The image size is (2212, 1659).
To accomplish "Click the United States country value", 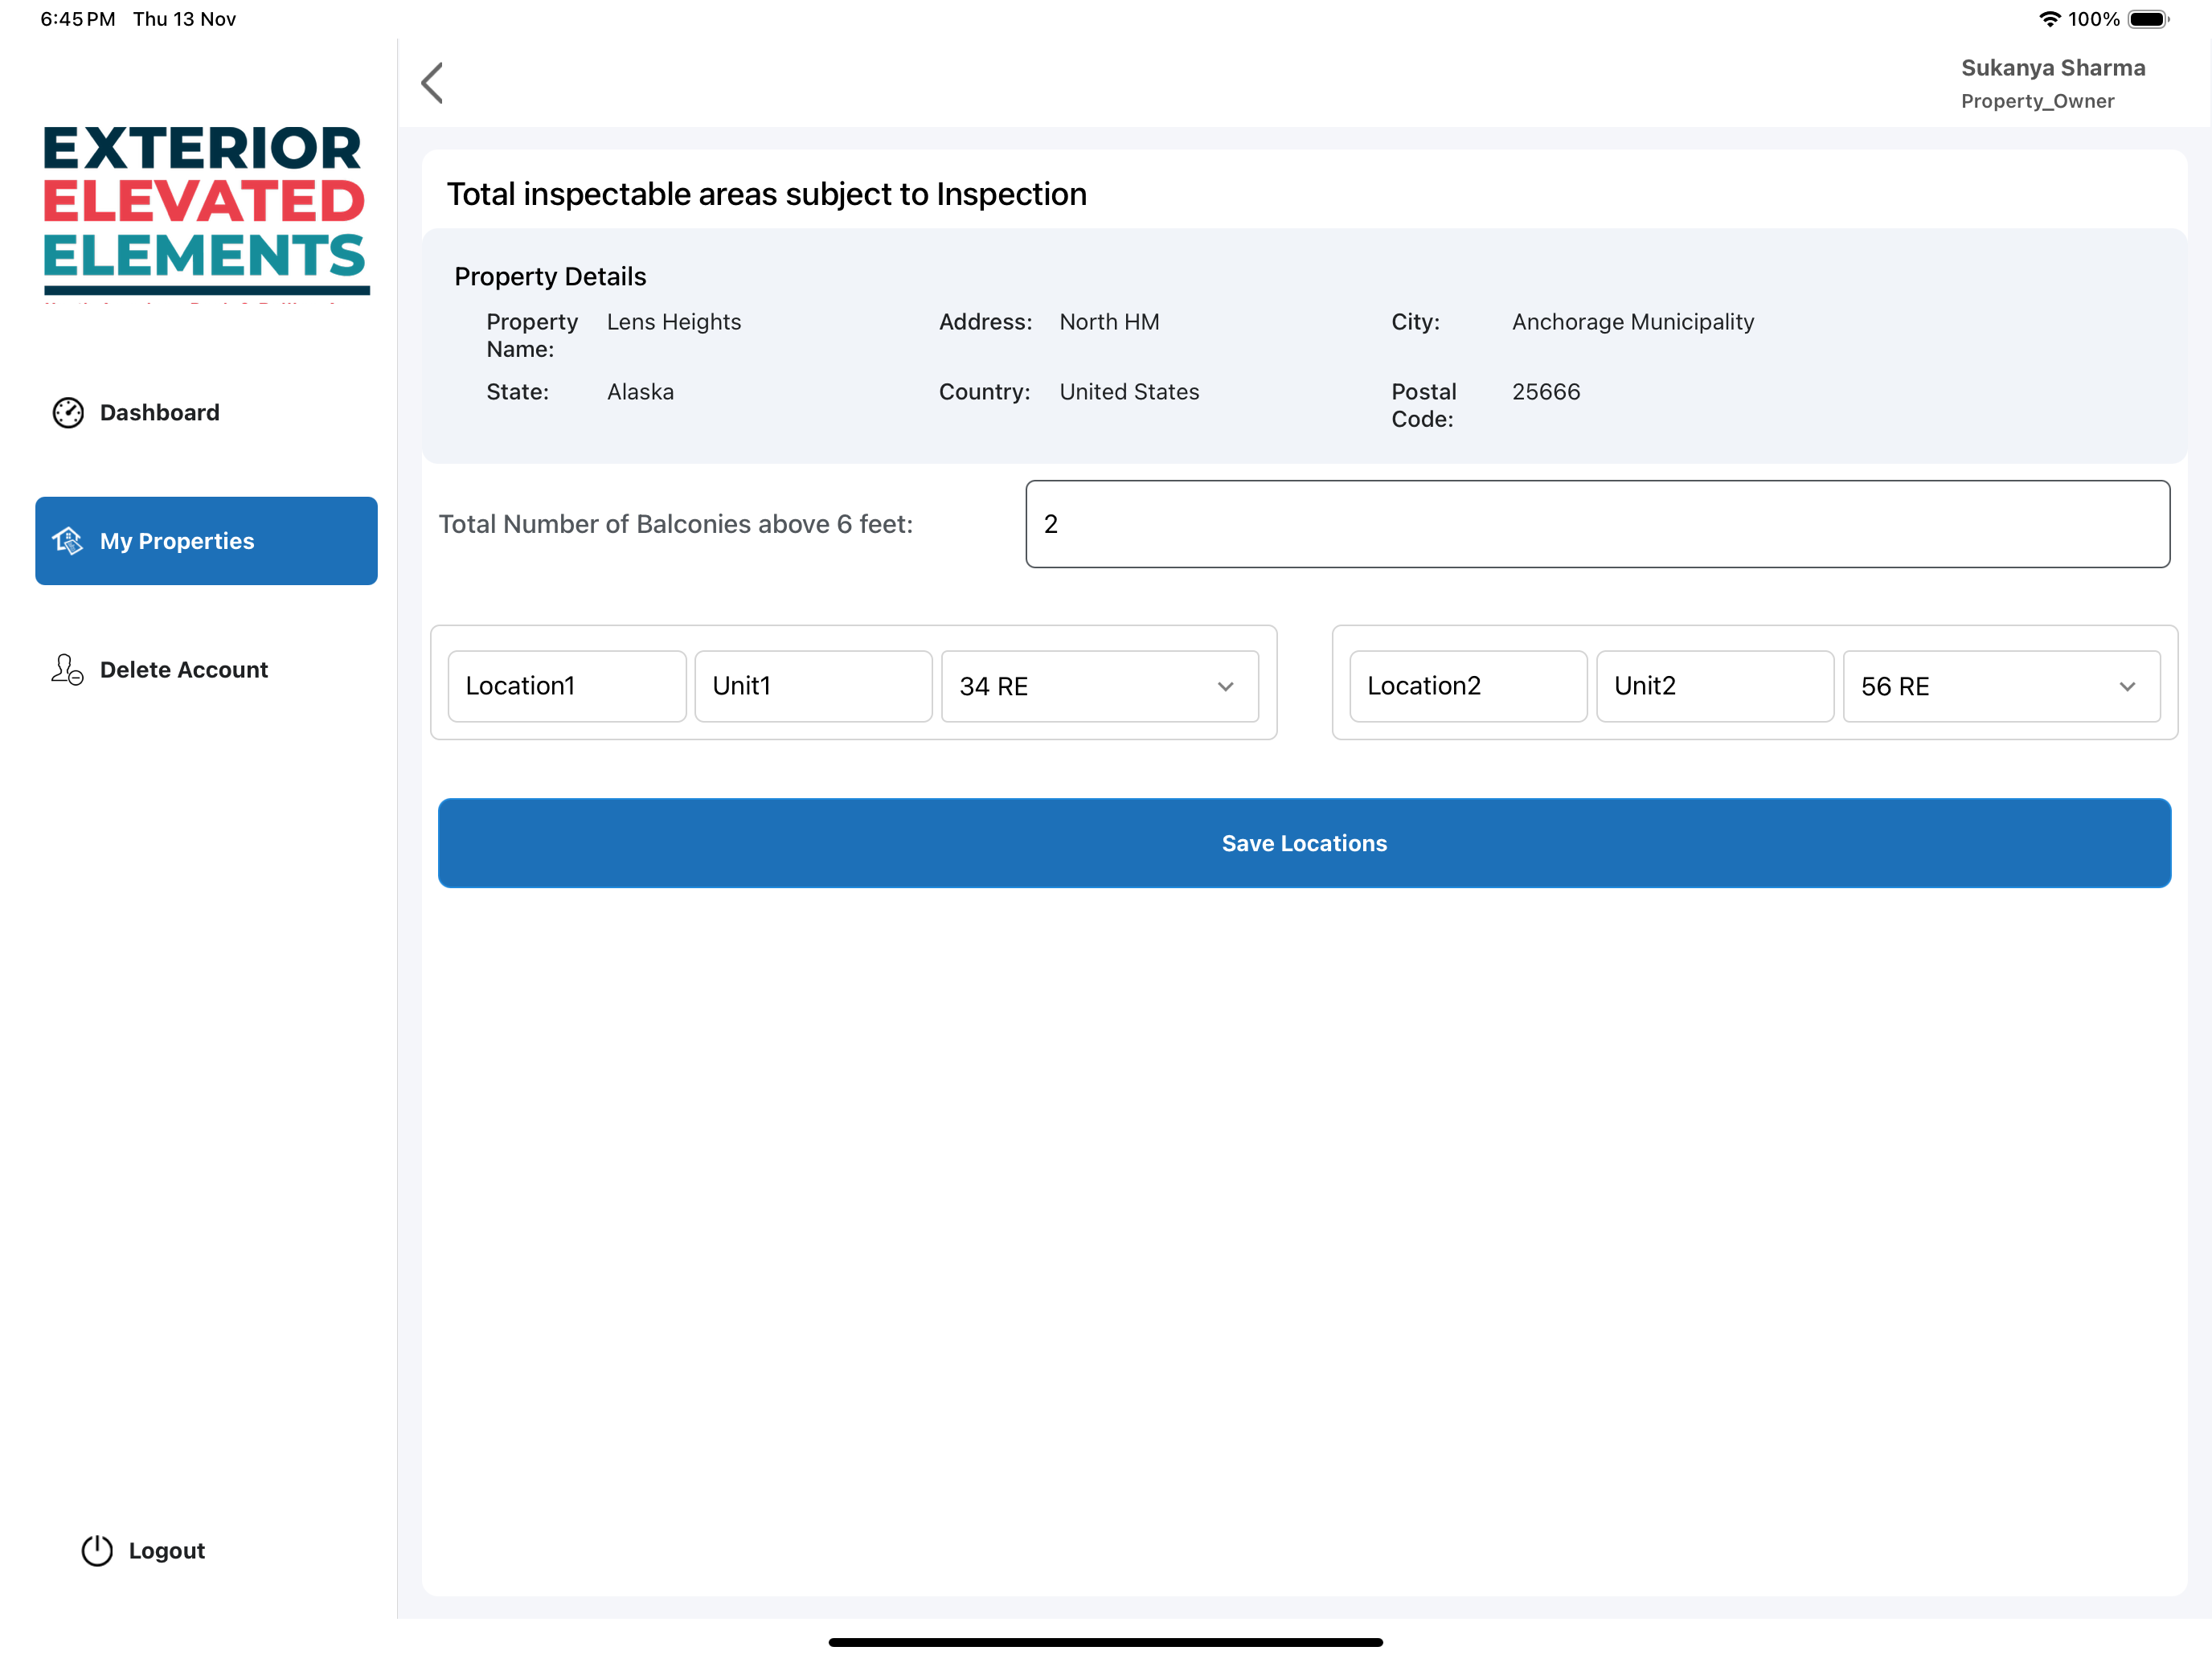I will (x=1129, y=392).
